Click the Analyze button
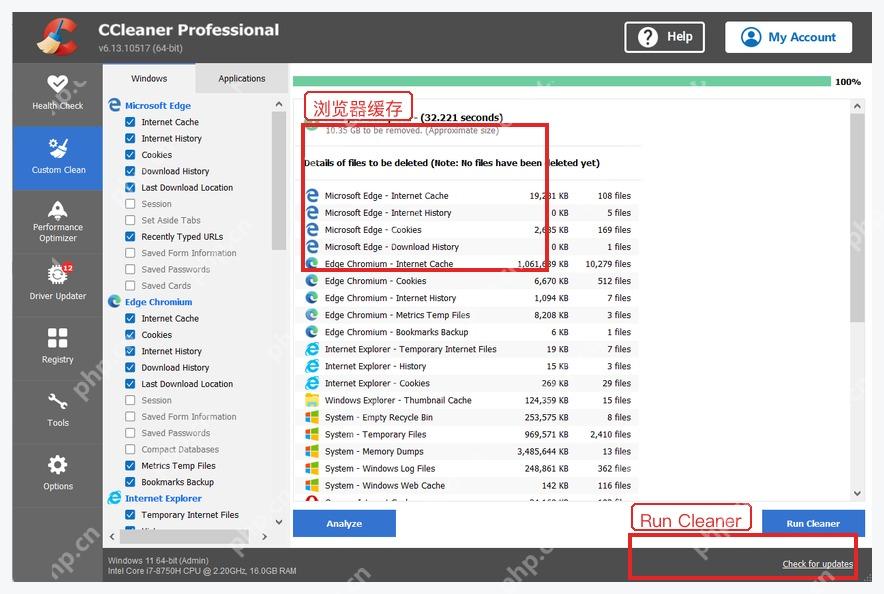884x594 pixels. point(344,524)
